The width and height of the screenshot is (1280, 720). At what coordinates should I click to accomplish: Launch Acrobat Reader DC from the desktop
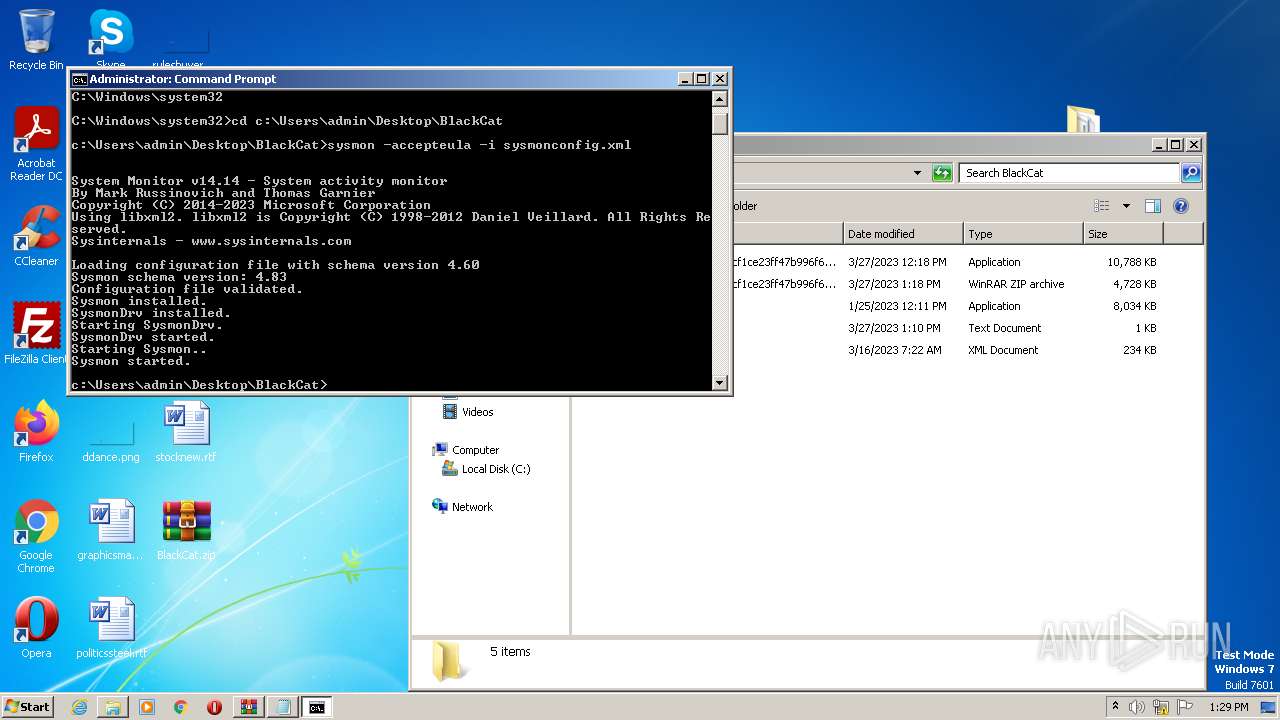click(37, 145)
